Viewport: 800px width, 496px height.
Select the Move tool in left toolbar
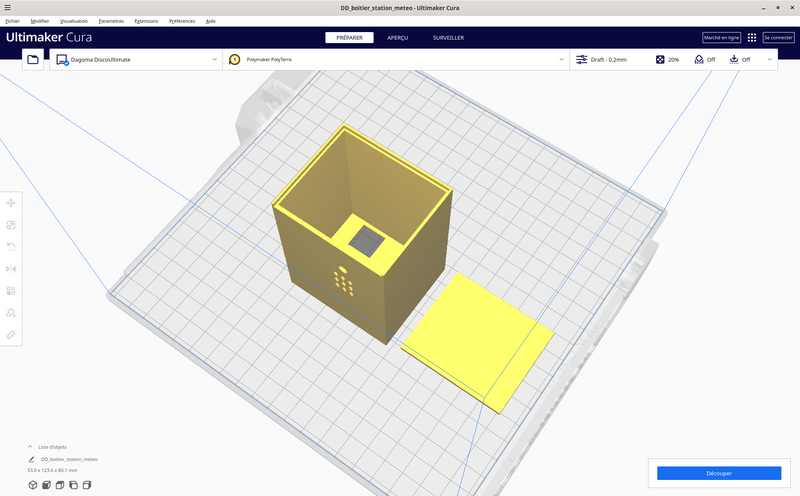tap(11, 203)
